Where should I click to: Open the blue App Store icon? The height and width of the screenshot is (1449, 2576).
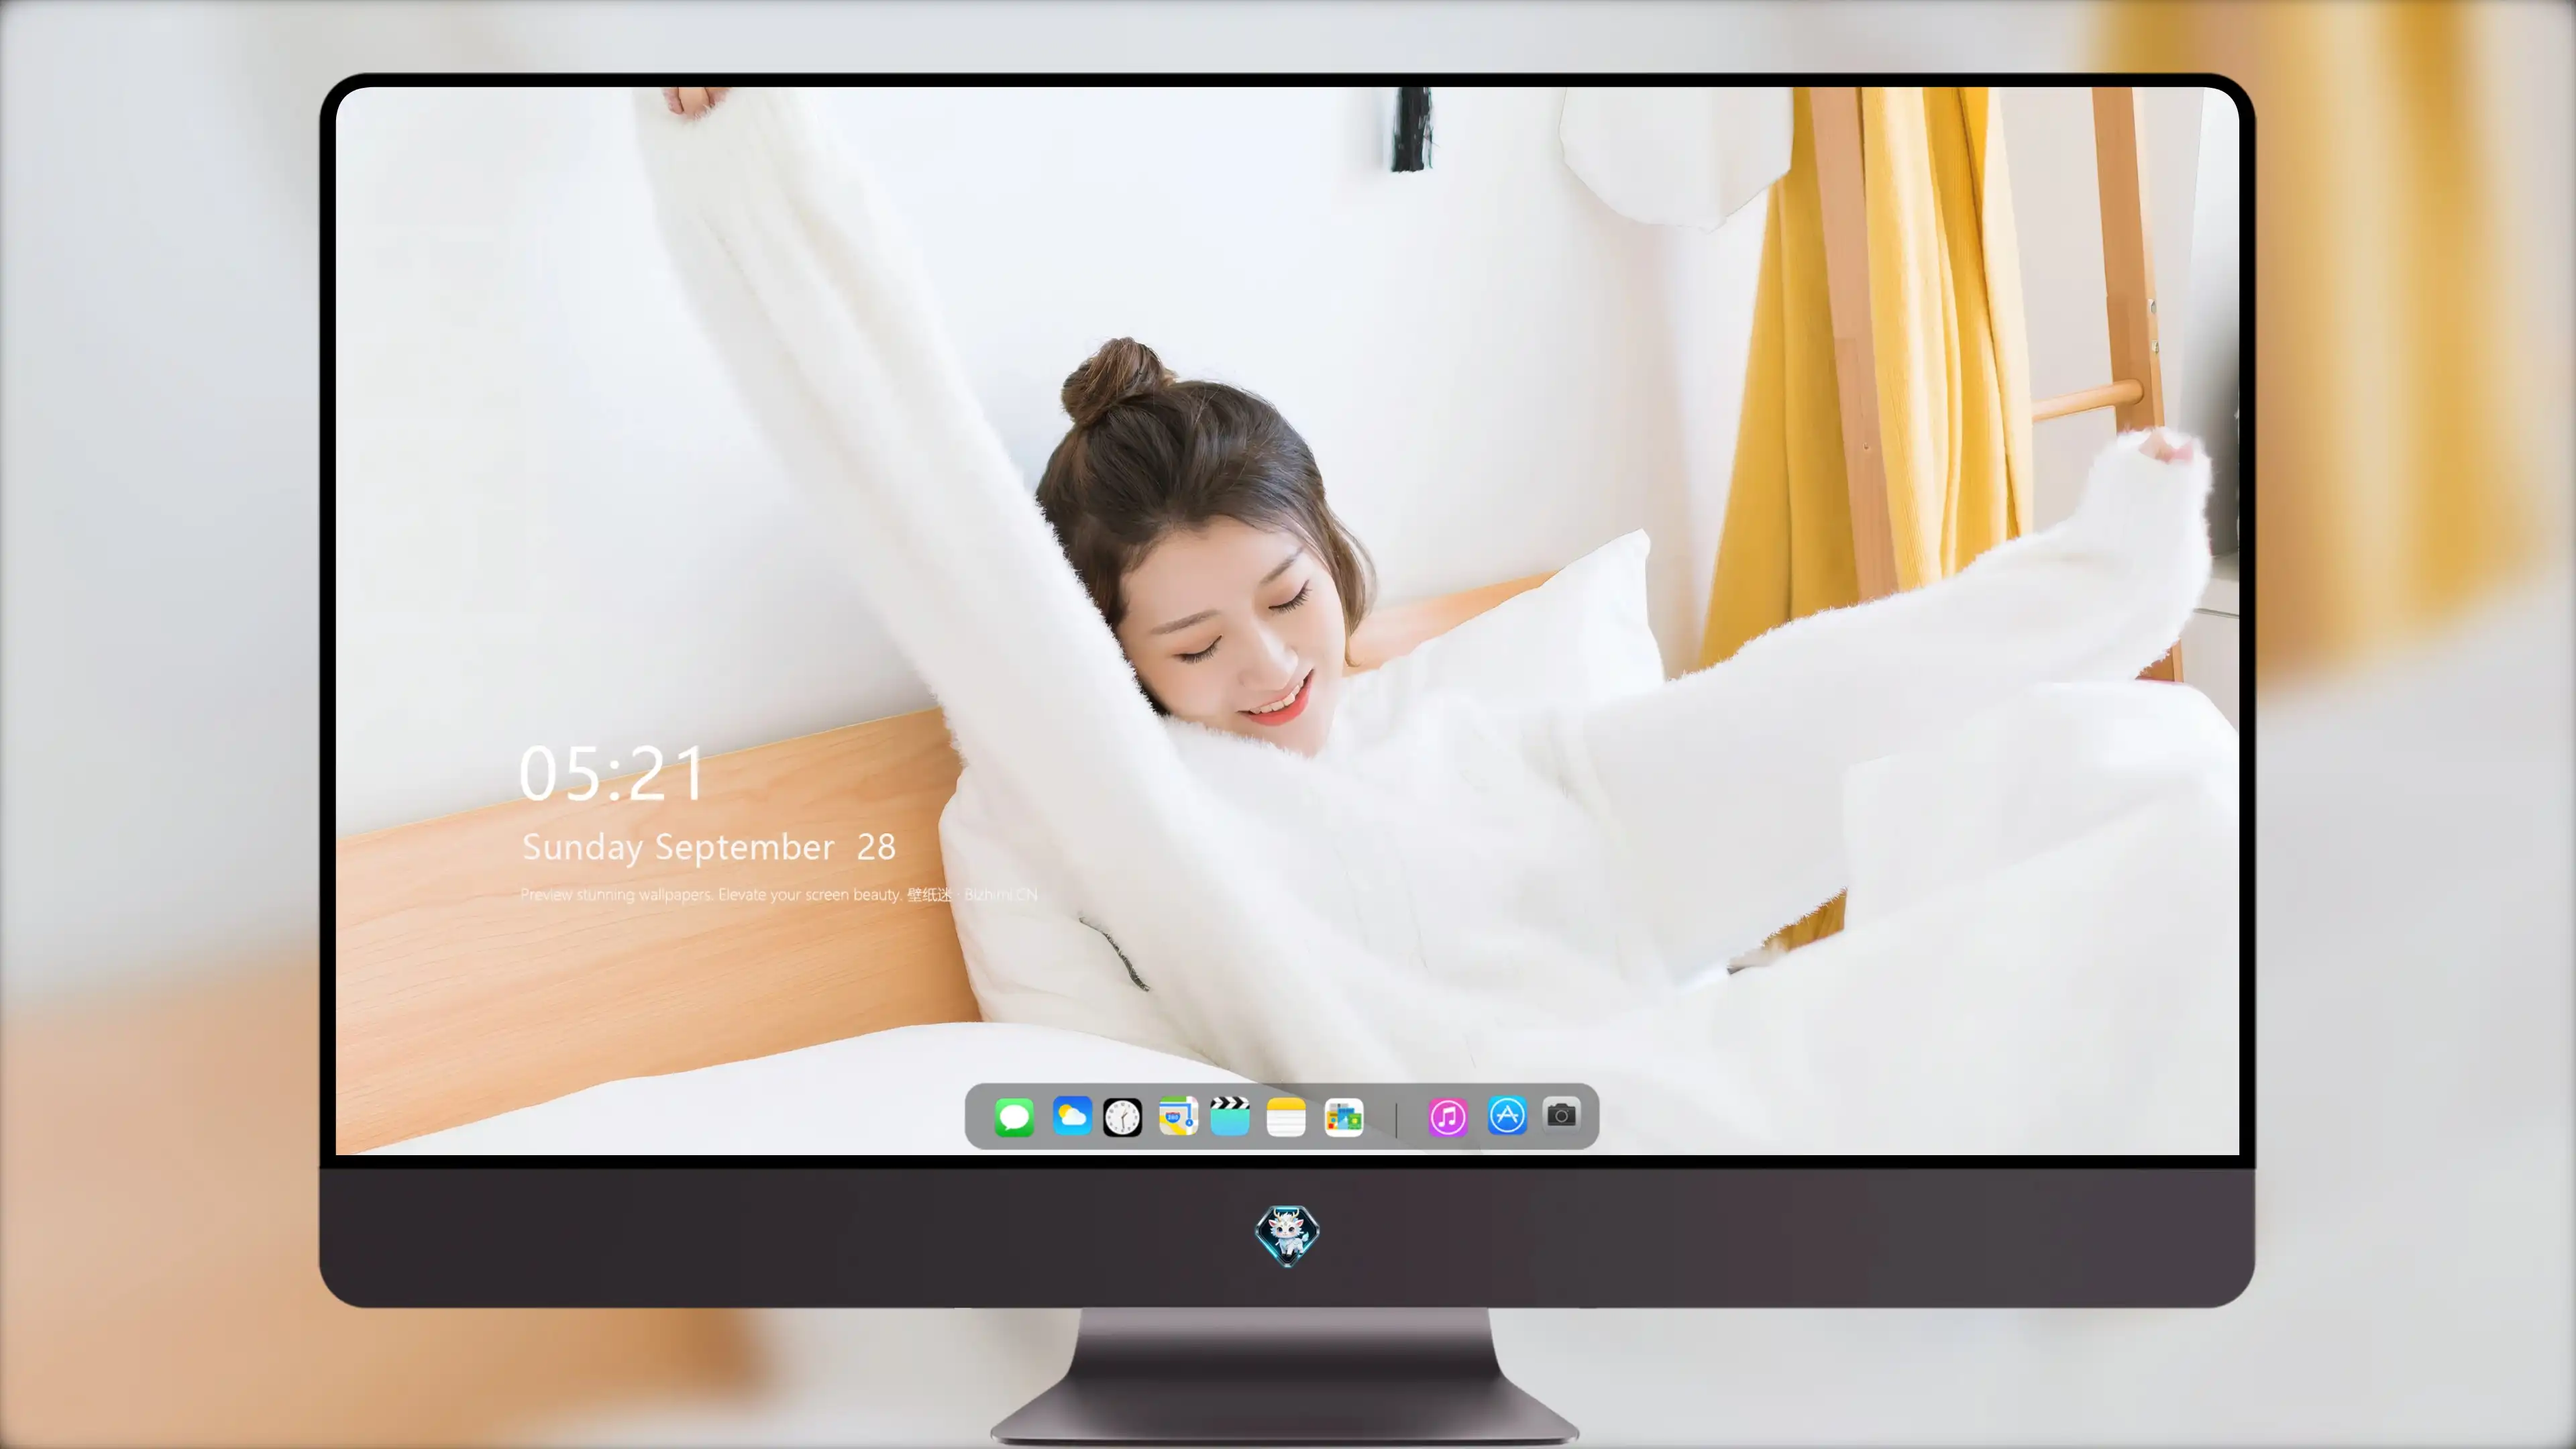1507,1116
